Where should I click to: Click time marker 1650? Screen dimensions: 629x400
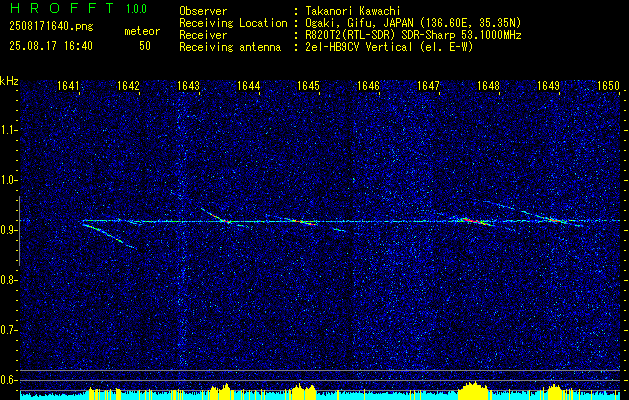point(609,85)
